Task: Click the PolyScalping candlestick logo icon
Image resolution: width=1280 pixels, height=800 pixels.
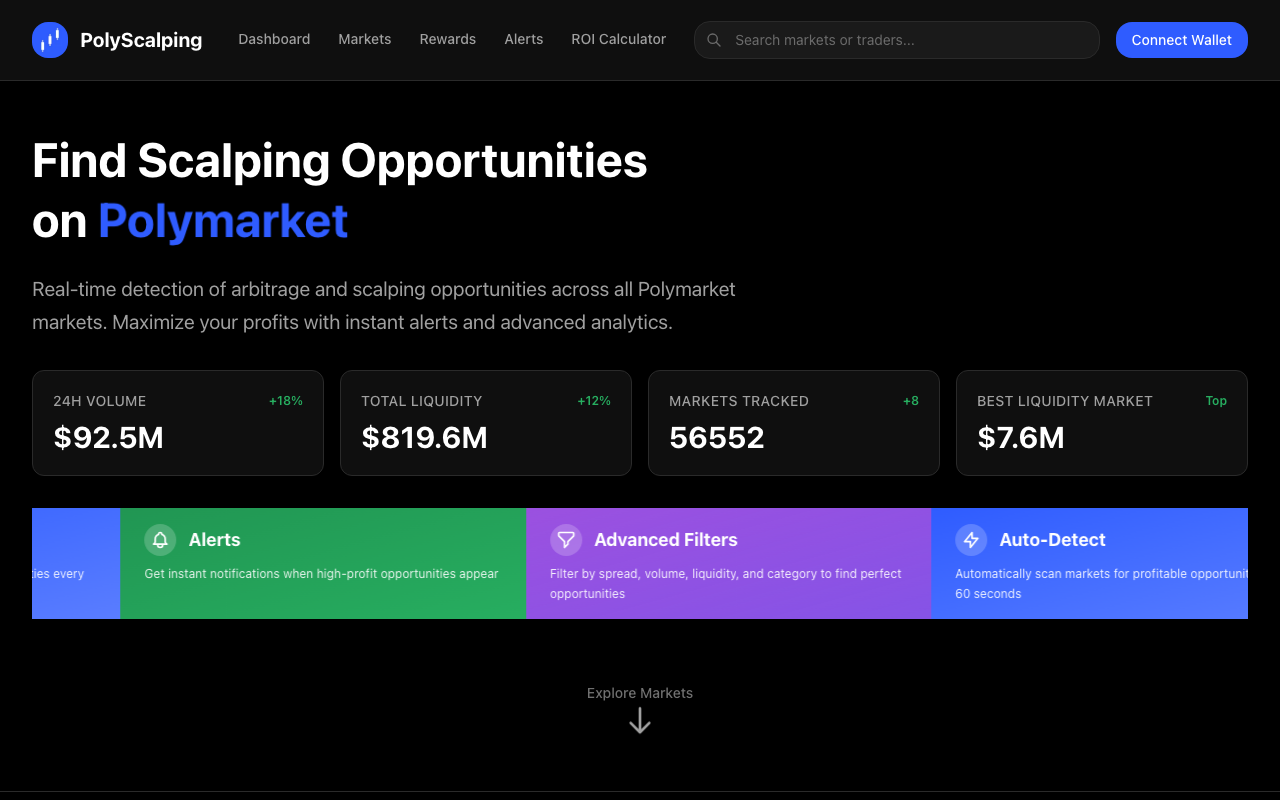Action: pyautogui.click(x=50, y=40)
